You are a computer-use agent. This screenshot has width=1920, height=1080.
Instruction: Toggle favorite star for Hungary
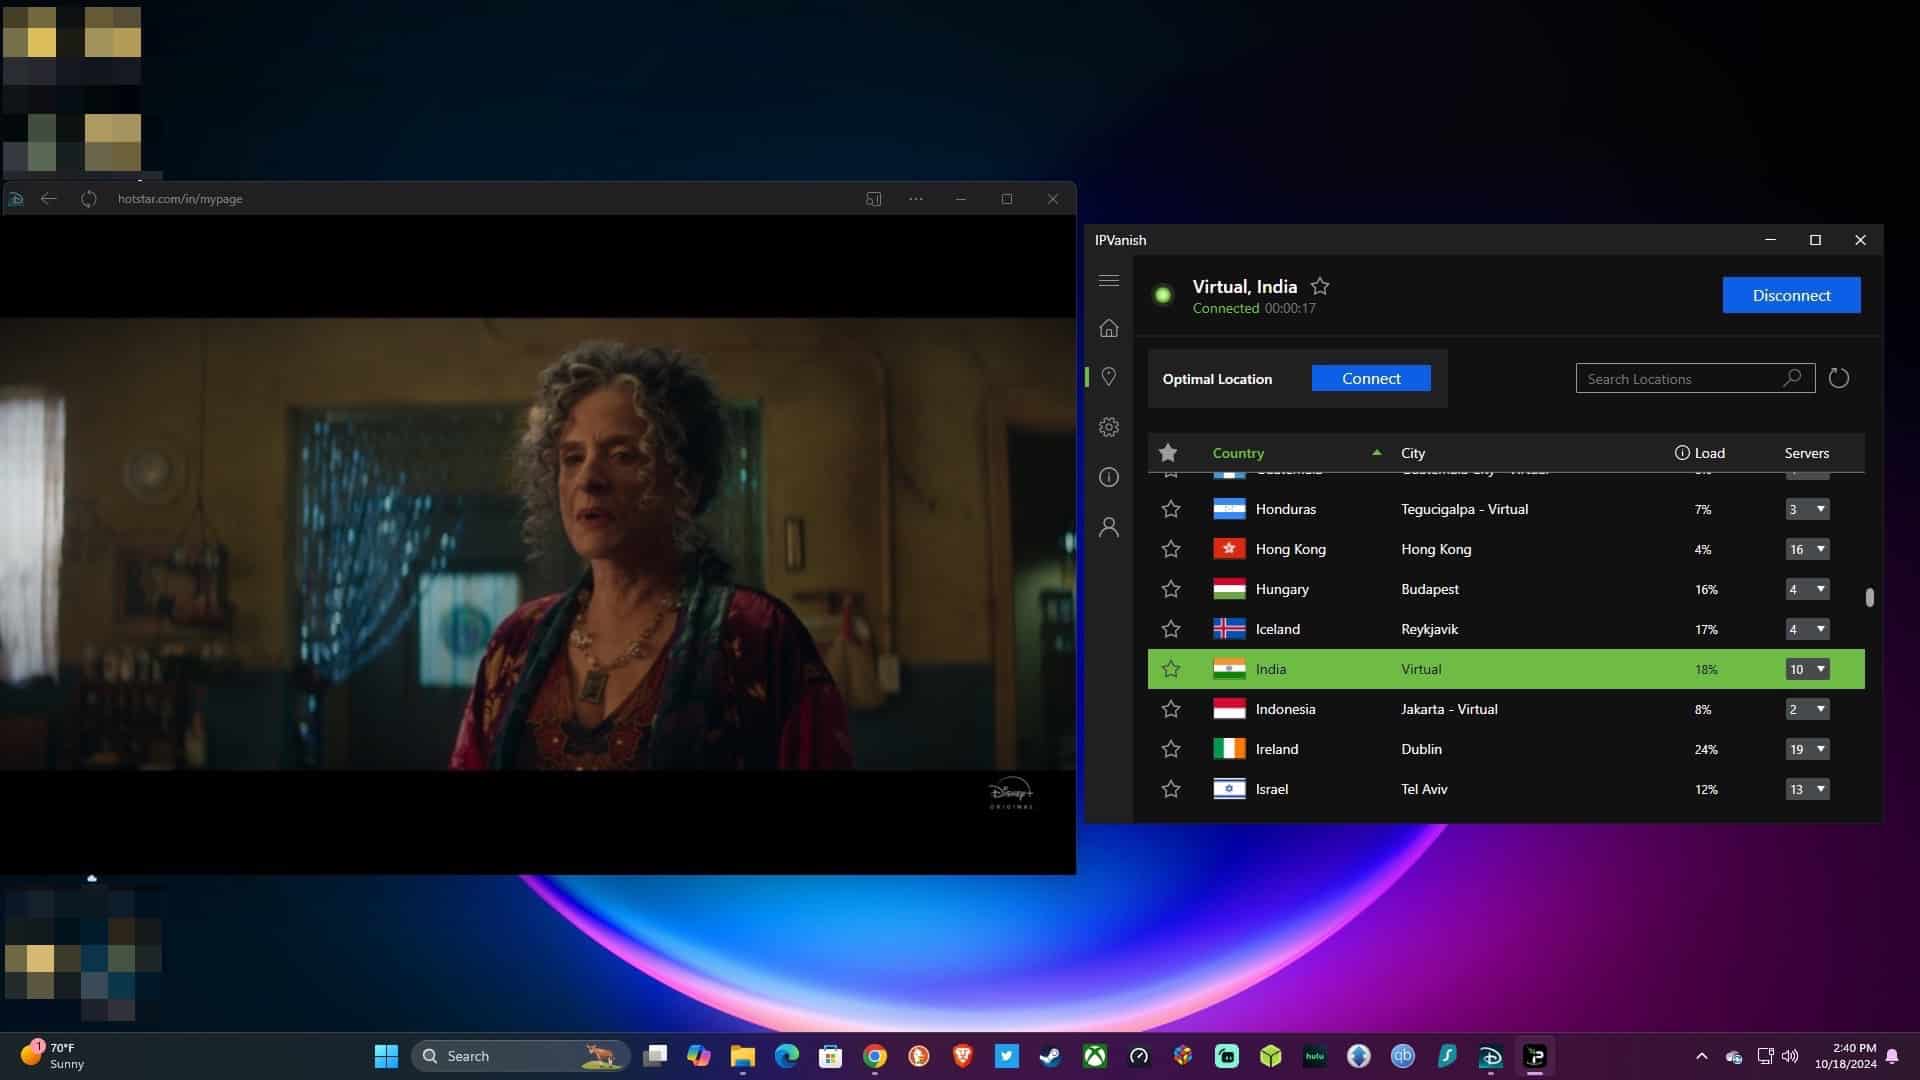[1170, 589]
